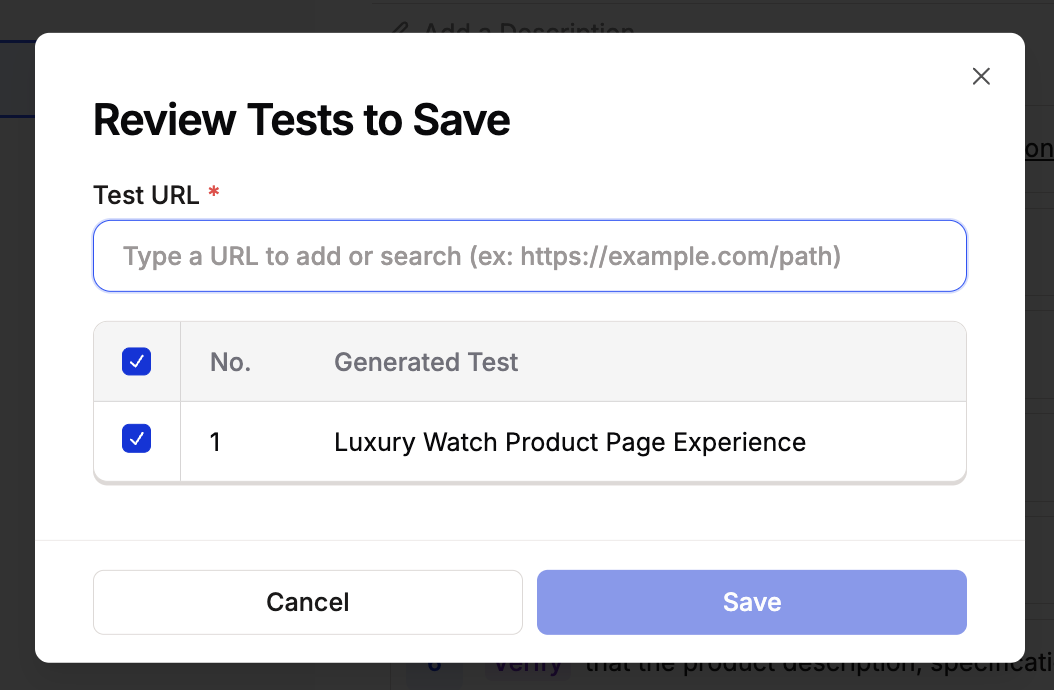Click the underlined link at right edge
This screenshot has height=690, width=1054.
1039,149
